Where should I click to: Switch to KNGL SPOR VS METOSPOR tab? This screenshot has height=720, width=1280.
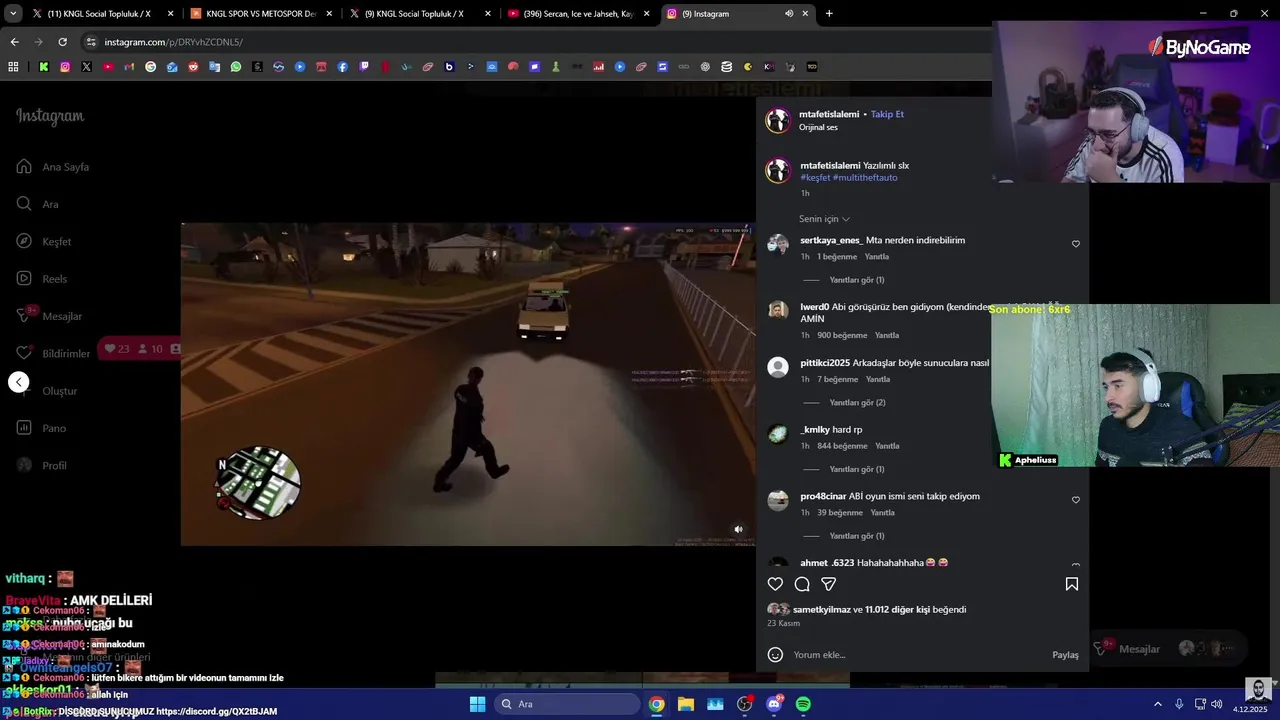point(260,14)
